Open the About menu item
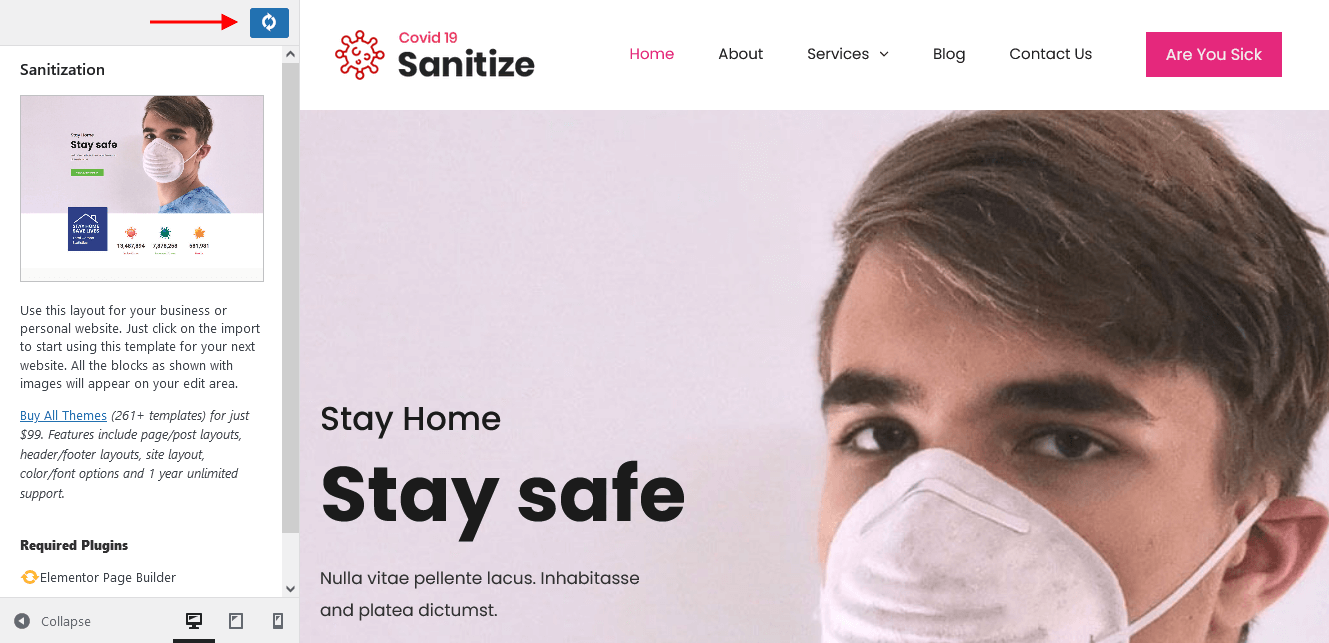This screenshot has height=643, width=1329. (x=741, y=54)
